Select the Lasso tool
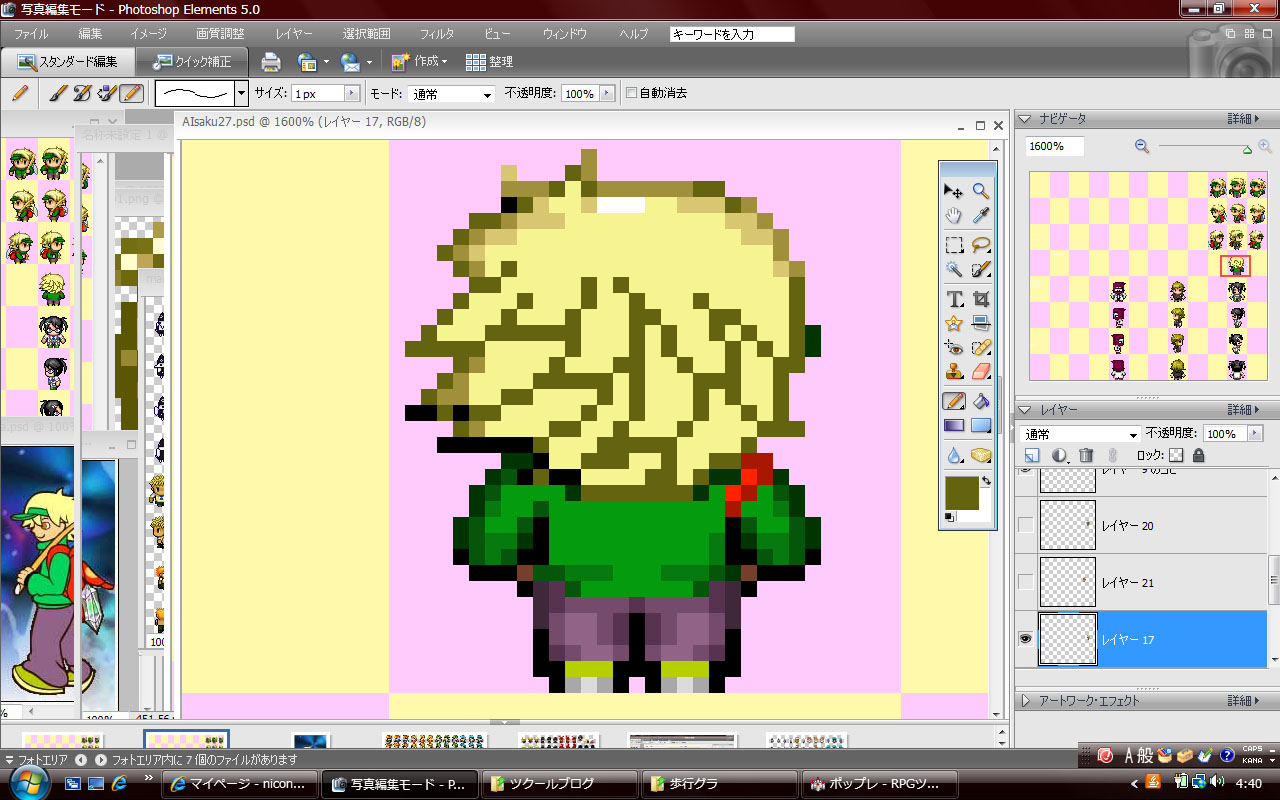This screenshot has width=1280, height=800. click(x=981, y=244)
